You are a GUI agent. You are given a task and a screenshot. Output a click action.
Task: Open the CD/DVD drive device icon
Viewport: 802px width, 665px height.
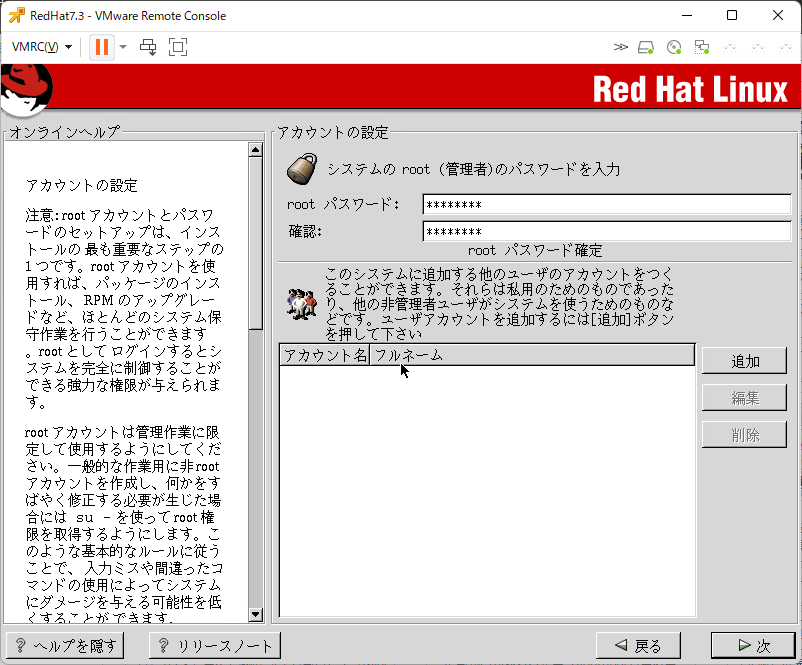[x=674, y=48]
